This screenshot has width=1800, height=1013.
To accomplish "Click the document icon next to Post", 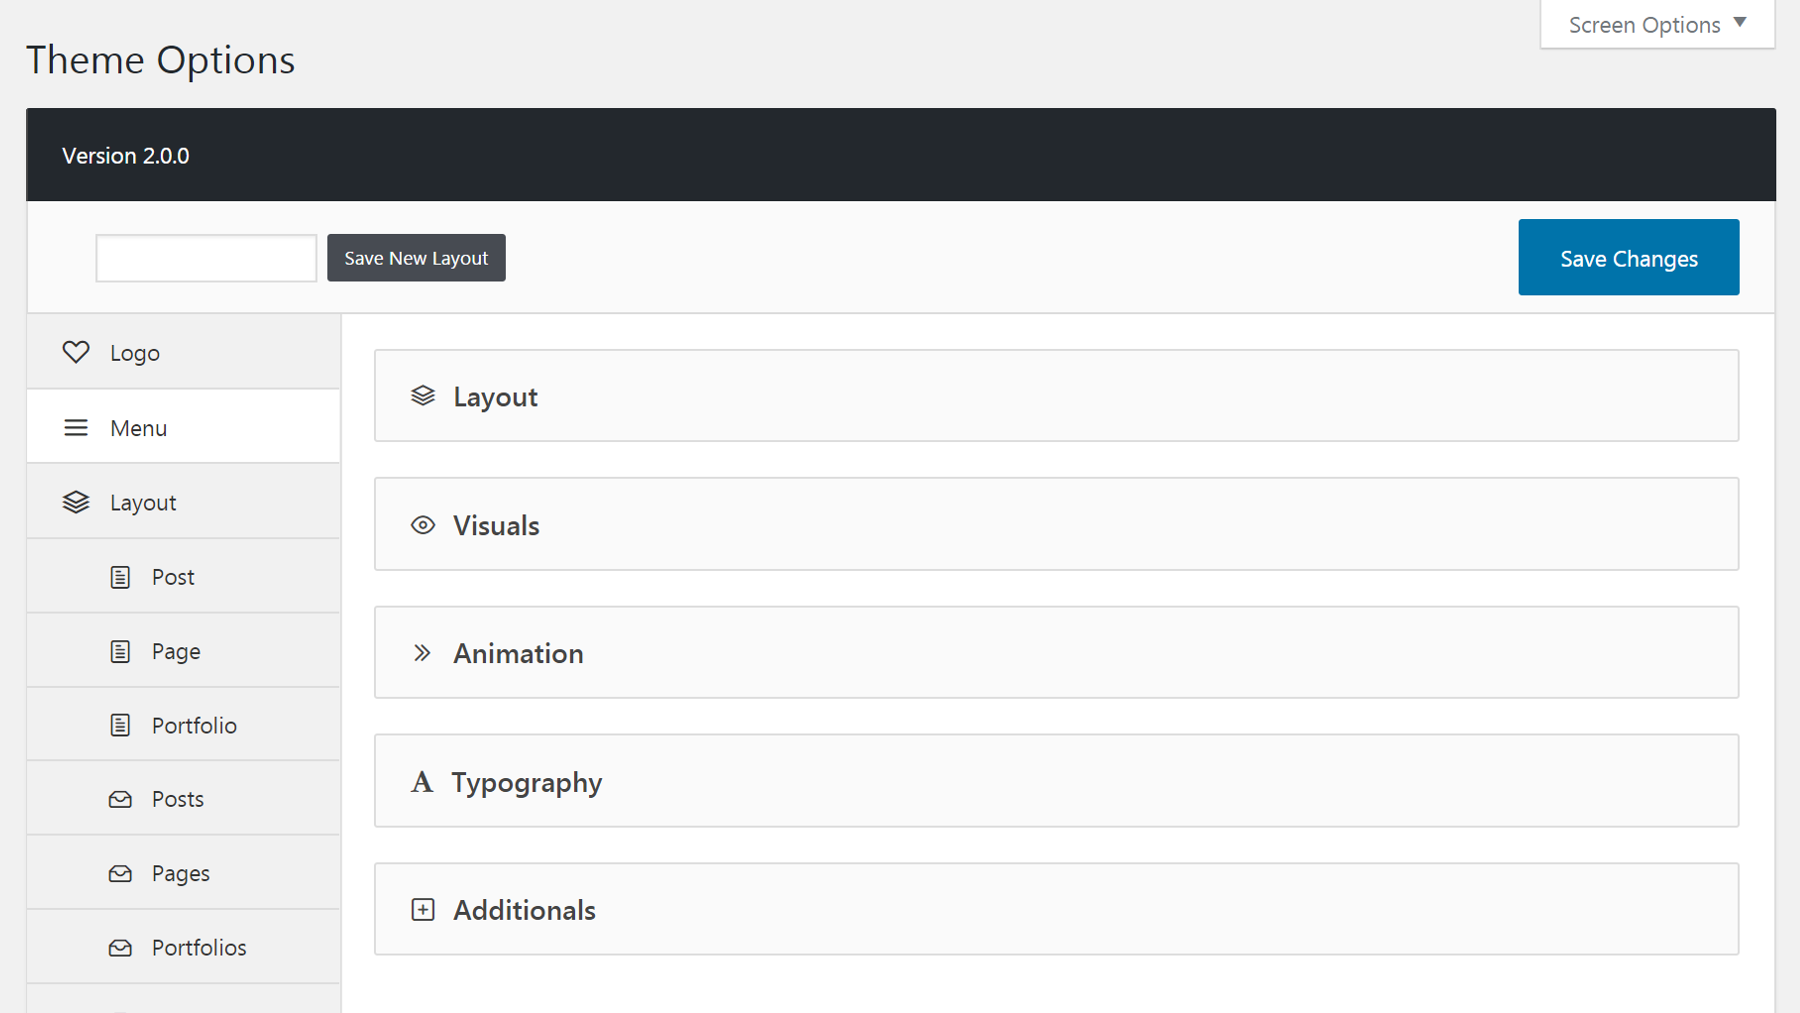I will [120, 577].
